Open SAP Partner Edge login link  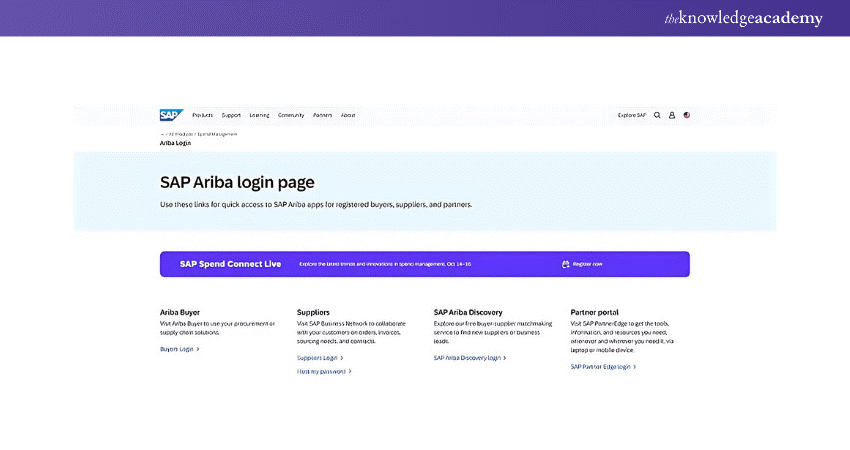[603, 367]
